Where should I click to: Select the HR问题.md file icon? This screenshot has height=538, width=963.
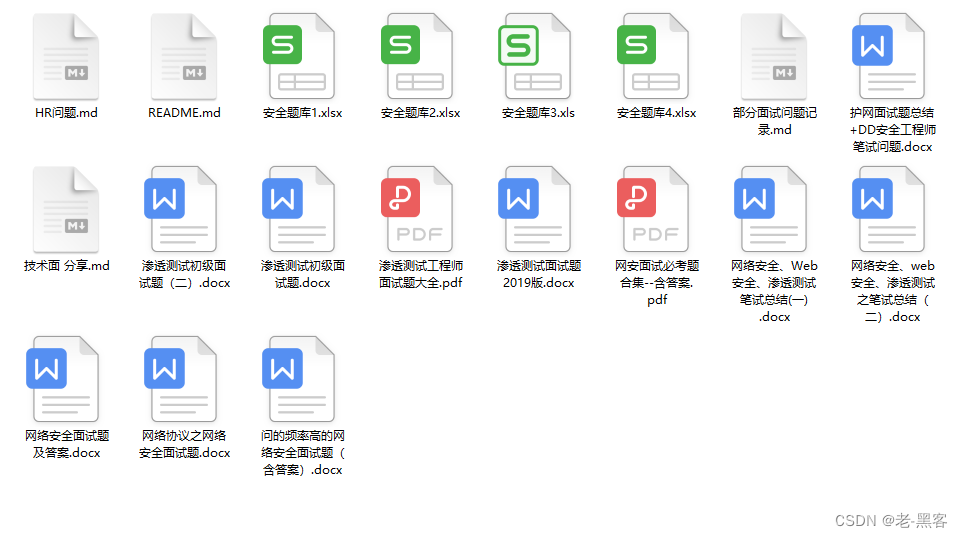pos(66,57)
